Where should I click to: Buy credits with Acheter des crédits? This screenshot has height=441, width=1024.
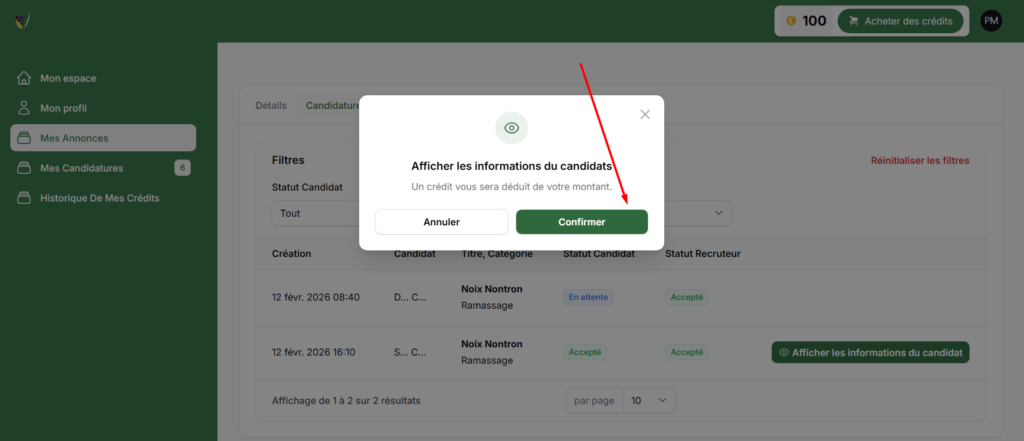pyautogui.click(x=900, y=20)
